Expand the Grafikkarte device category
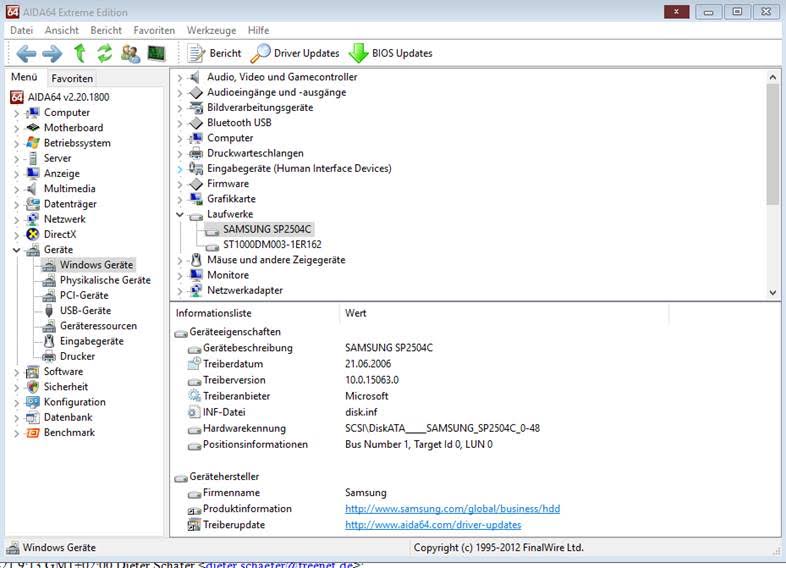The width and height of the screenshot is (786, 568). [179, 200]
